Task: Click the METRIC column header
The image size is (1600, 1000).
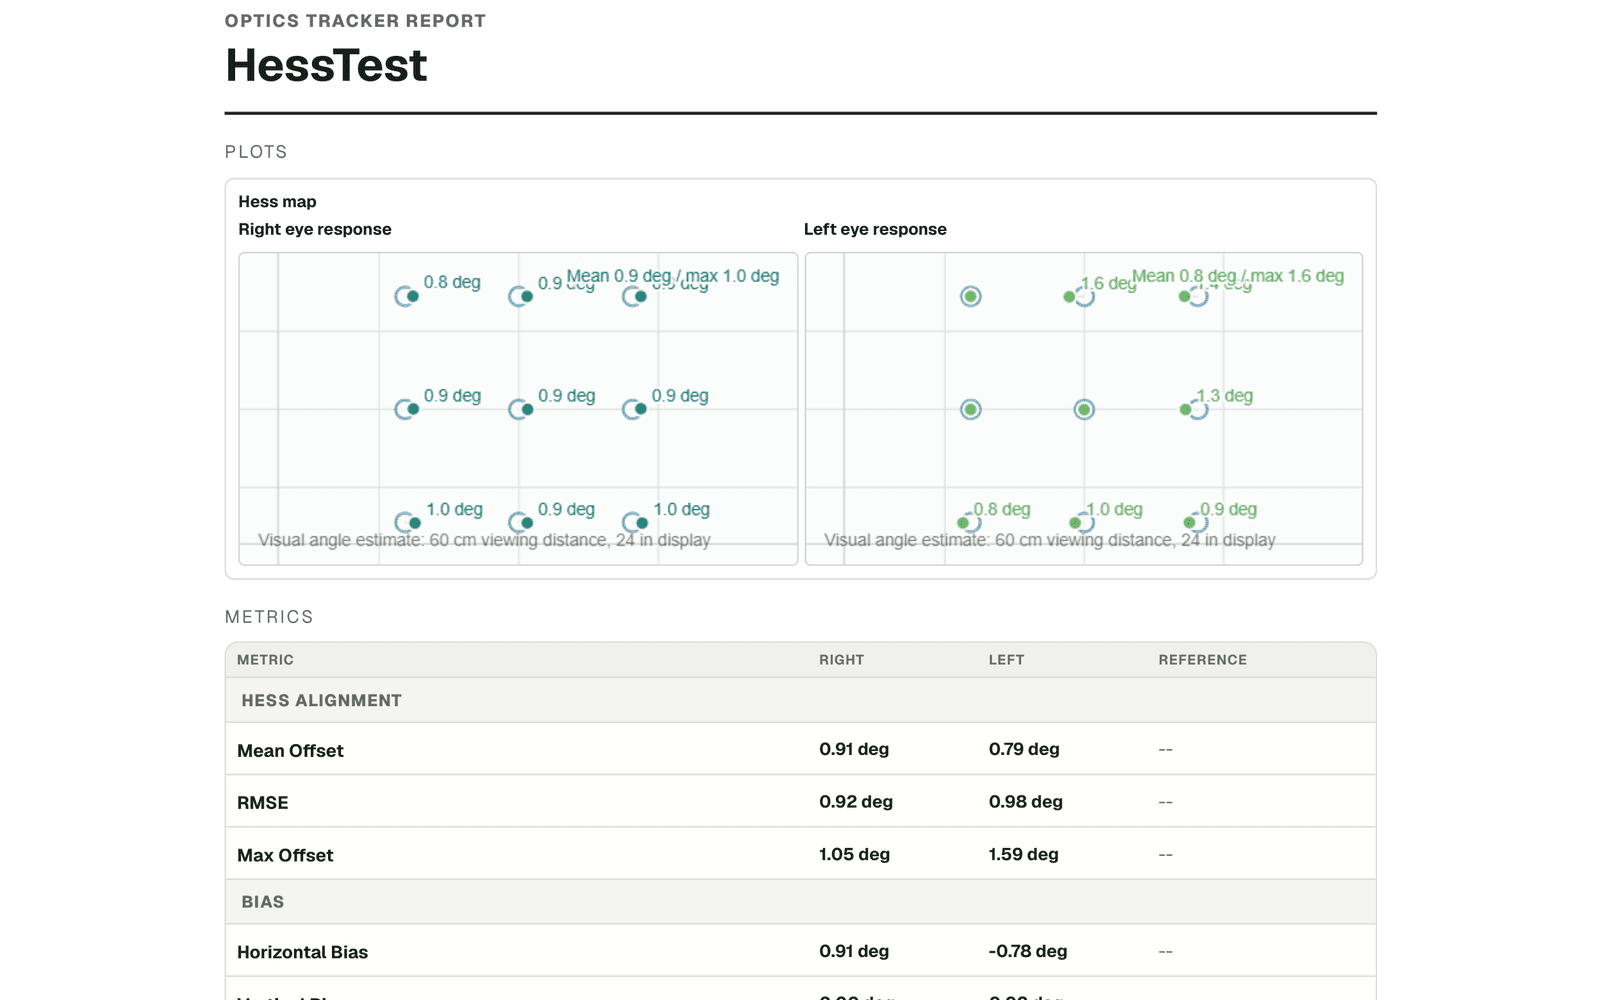Action: point(265,660)
